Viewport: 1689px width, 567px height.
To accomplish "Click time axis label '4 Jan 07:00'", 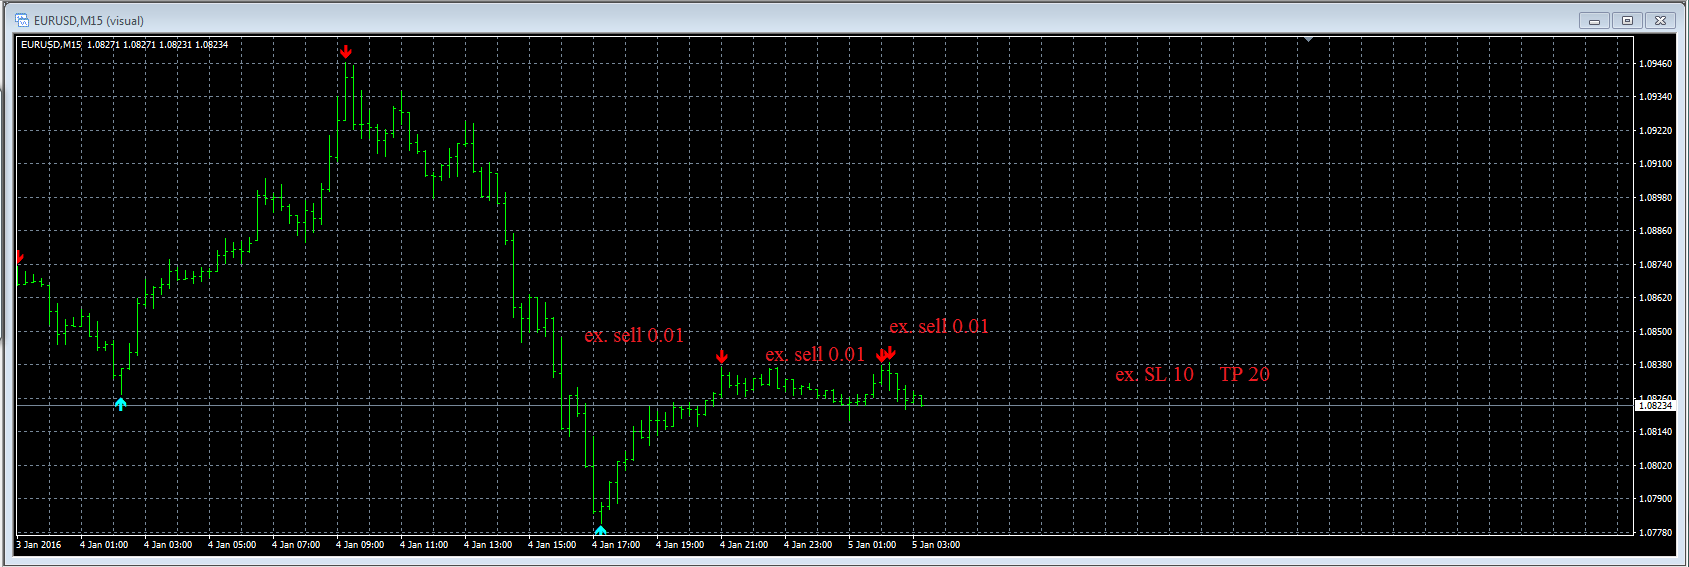I will (x=296, y=545).
